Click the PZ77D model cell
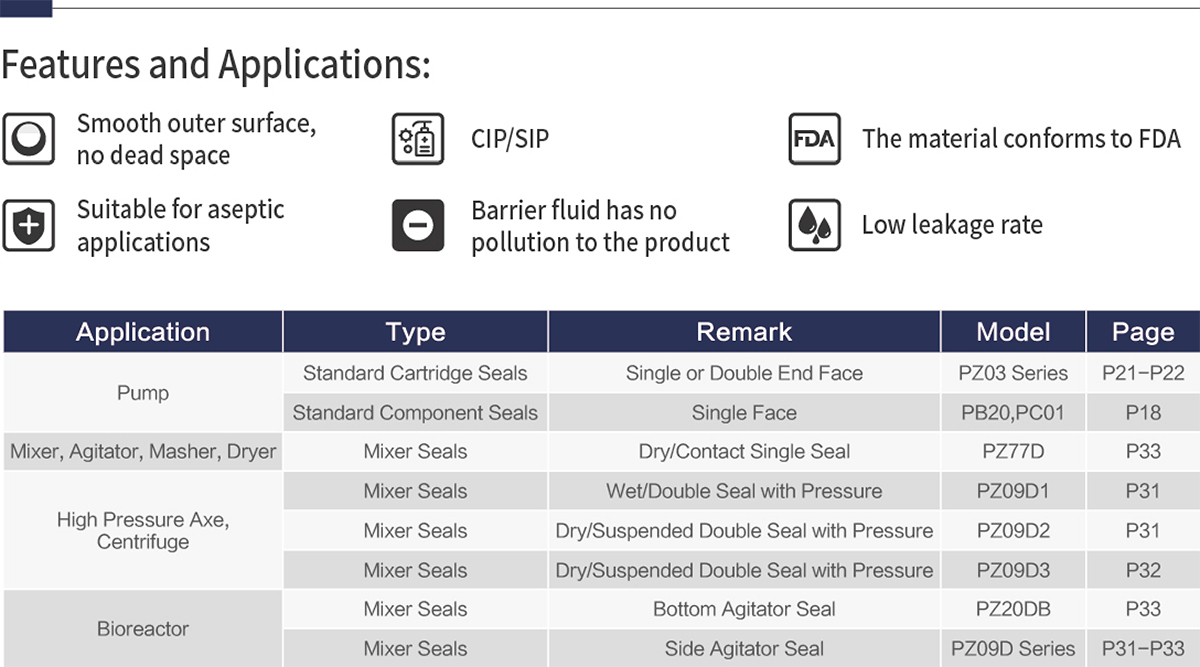This screenshot has width=1200, height=667. point(1013,452)
